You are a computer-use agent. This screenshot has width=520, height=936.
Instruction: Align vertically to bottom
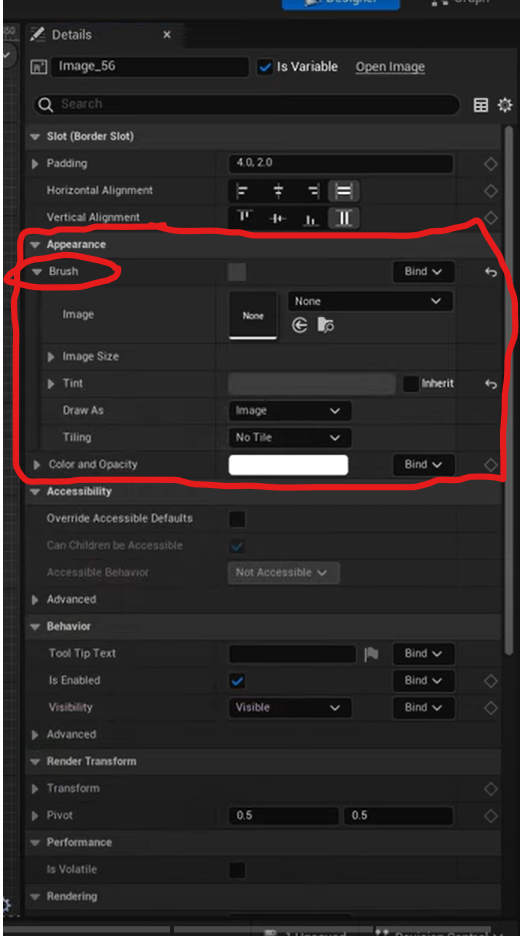coord(310,218)
